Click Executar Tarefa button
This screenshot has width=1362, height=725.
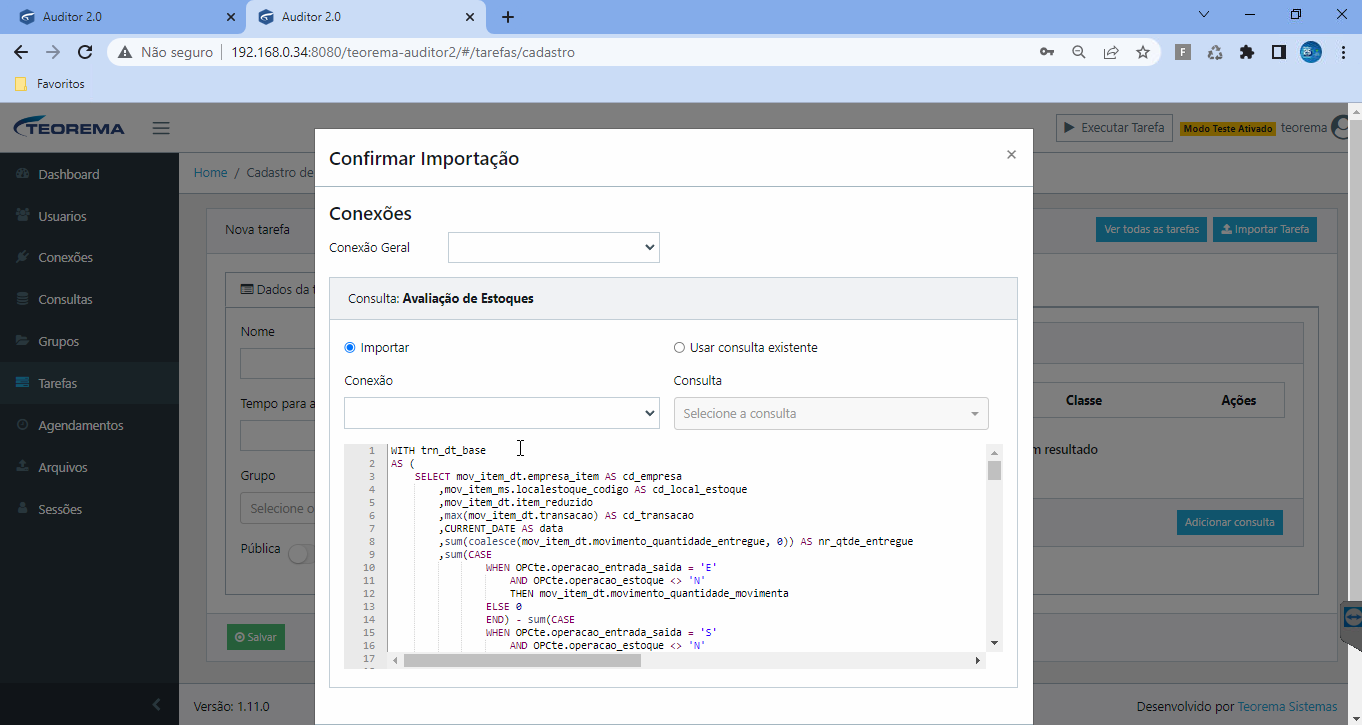click(x=1114, y=128)
